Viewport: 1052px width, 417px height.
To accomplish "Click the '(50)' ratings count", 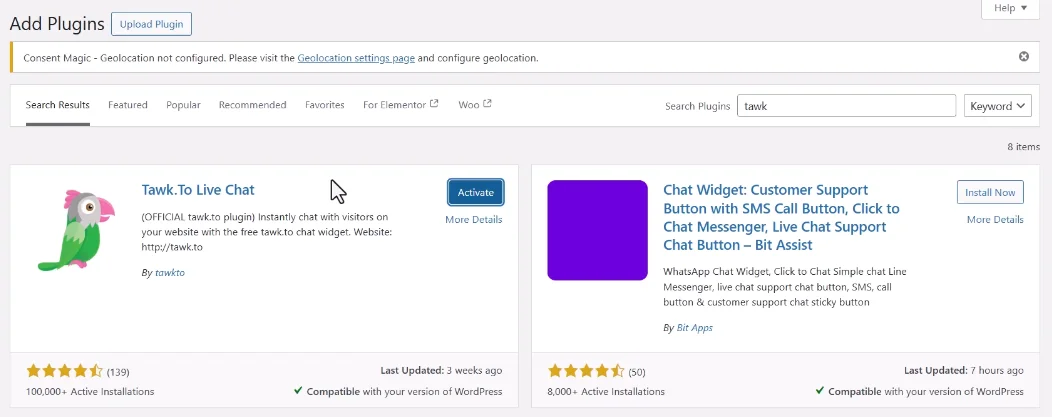I will [x=637, y=372].
